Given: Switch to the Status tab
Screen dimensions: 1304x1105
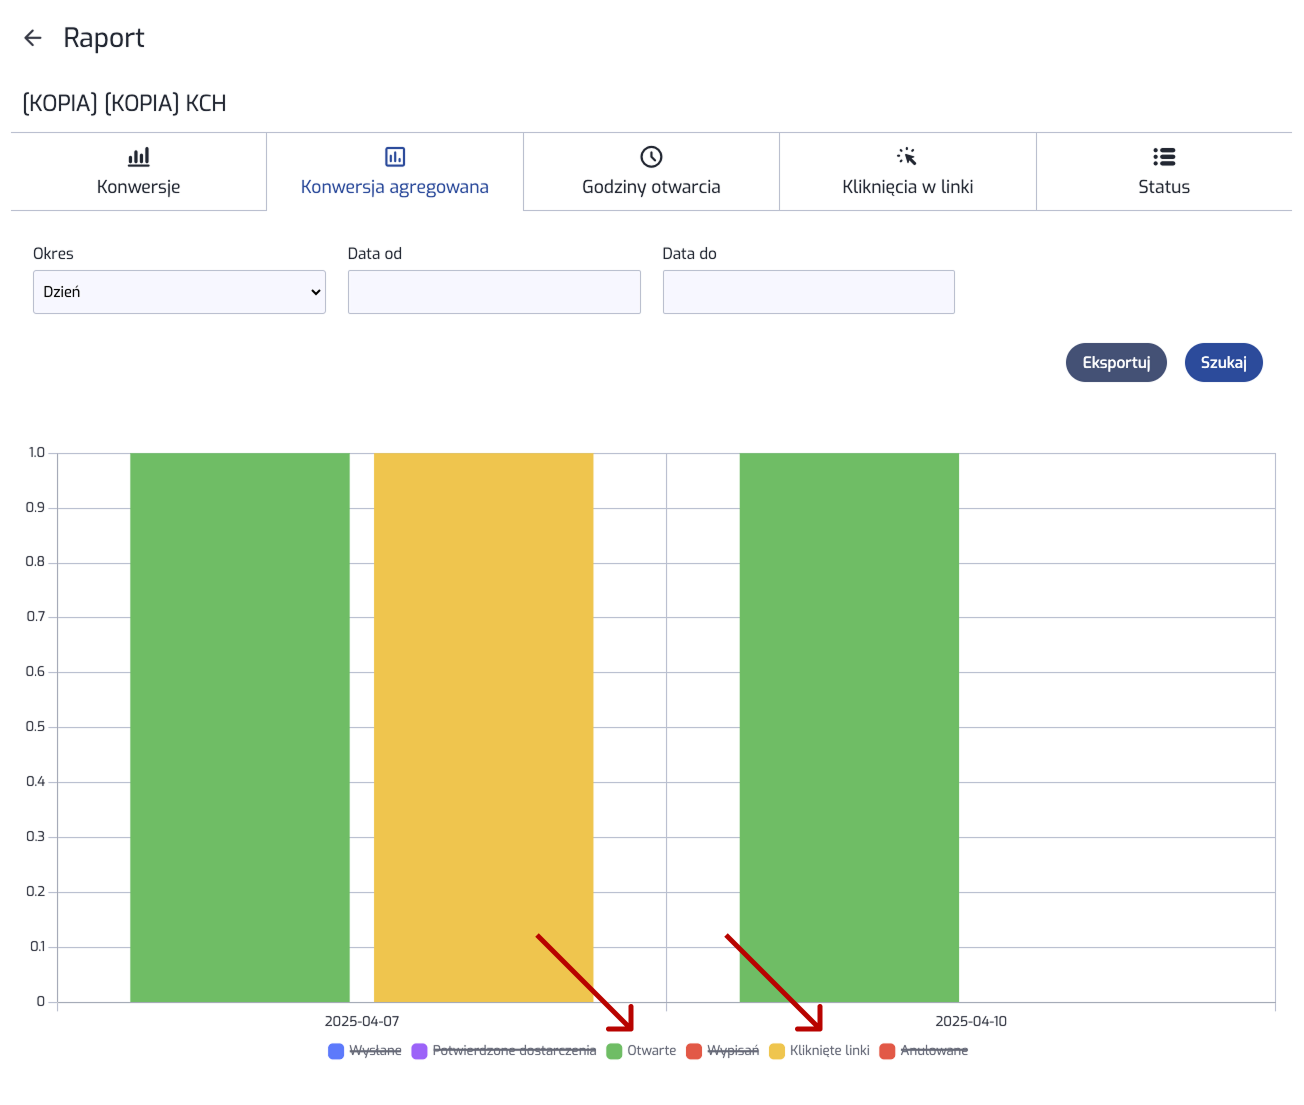Looking at the screenshot, I should [x=1164, y=172].
